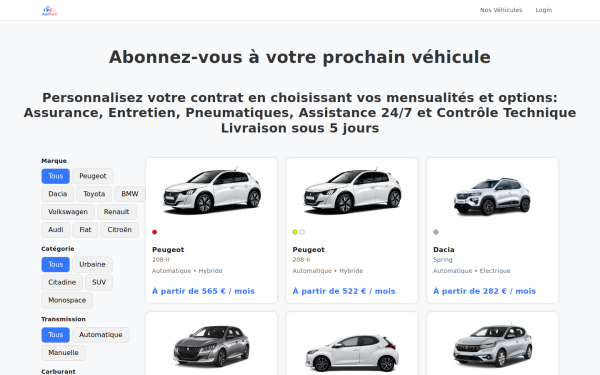600x375 pixels.
Task: Click the Abonnez-vous à votre prochain véhicule headline
Action: coord(300,57)
